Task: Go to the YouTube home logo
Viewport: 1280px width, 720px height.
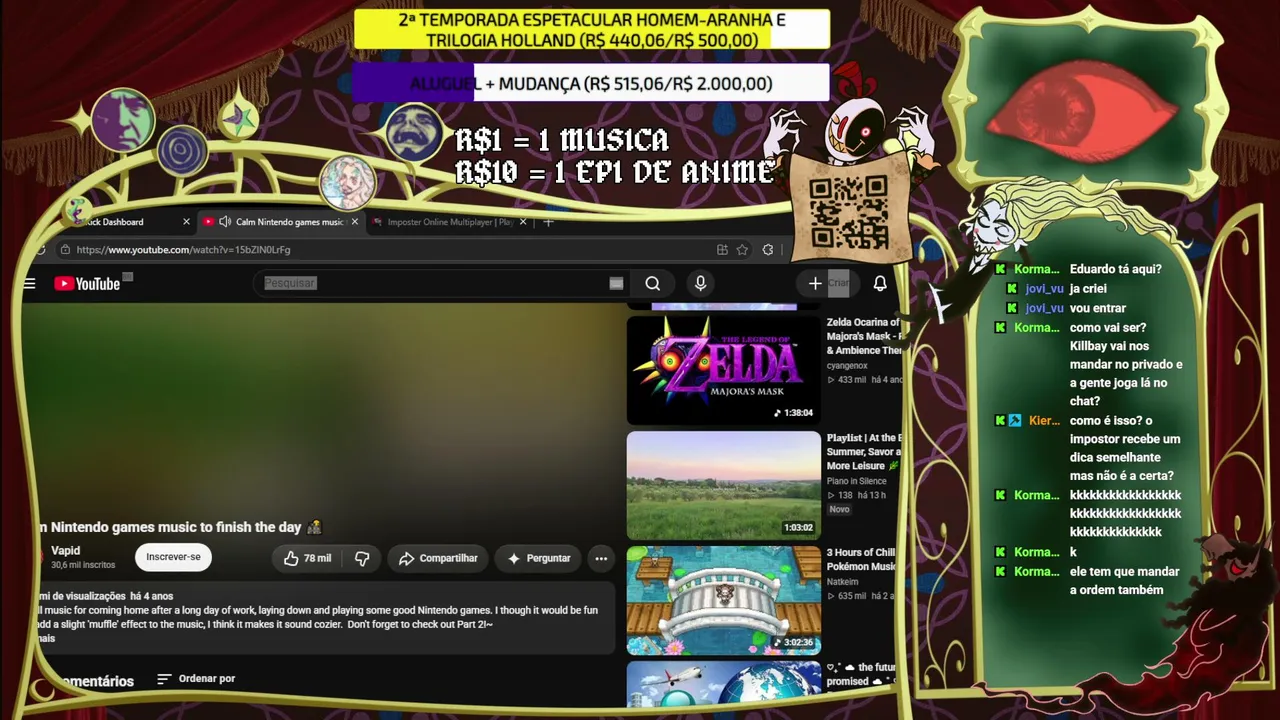Action: point(87,284)
